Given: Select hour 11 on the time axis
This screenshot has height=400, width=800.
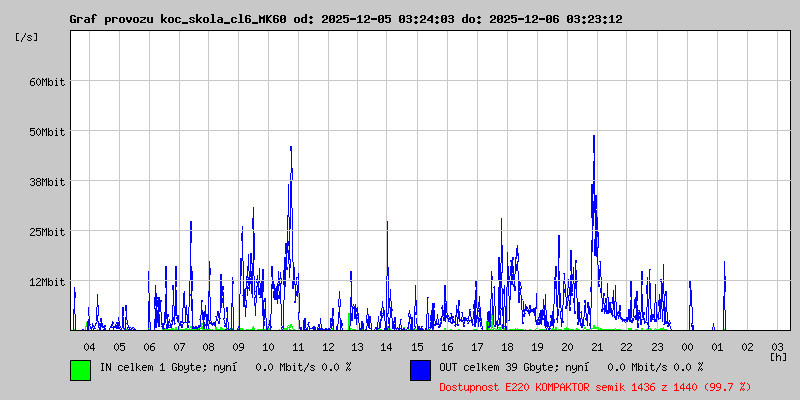Looking at the screenshot, I should [298, 347].
